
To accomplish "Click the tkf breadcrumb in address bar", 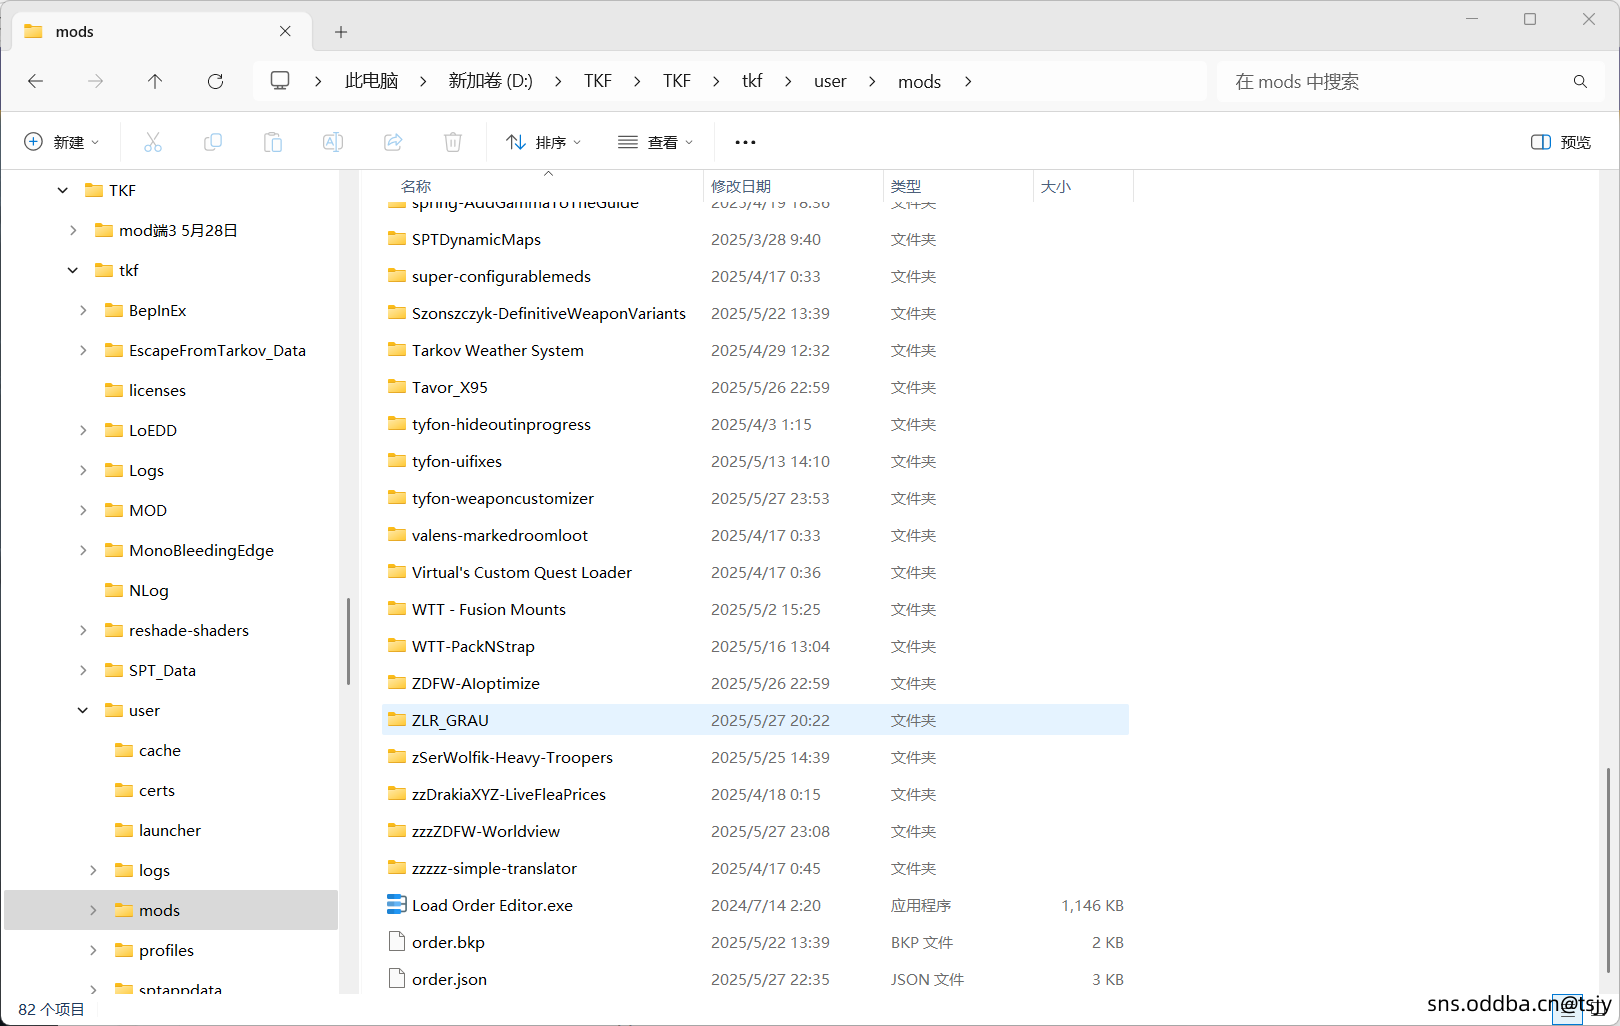I will point(752,81).
